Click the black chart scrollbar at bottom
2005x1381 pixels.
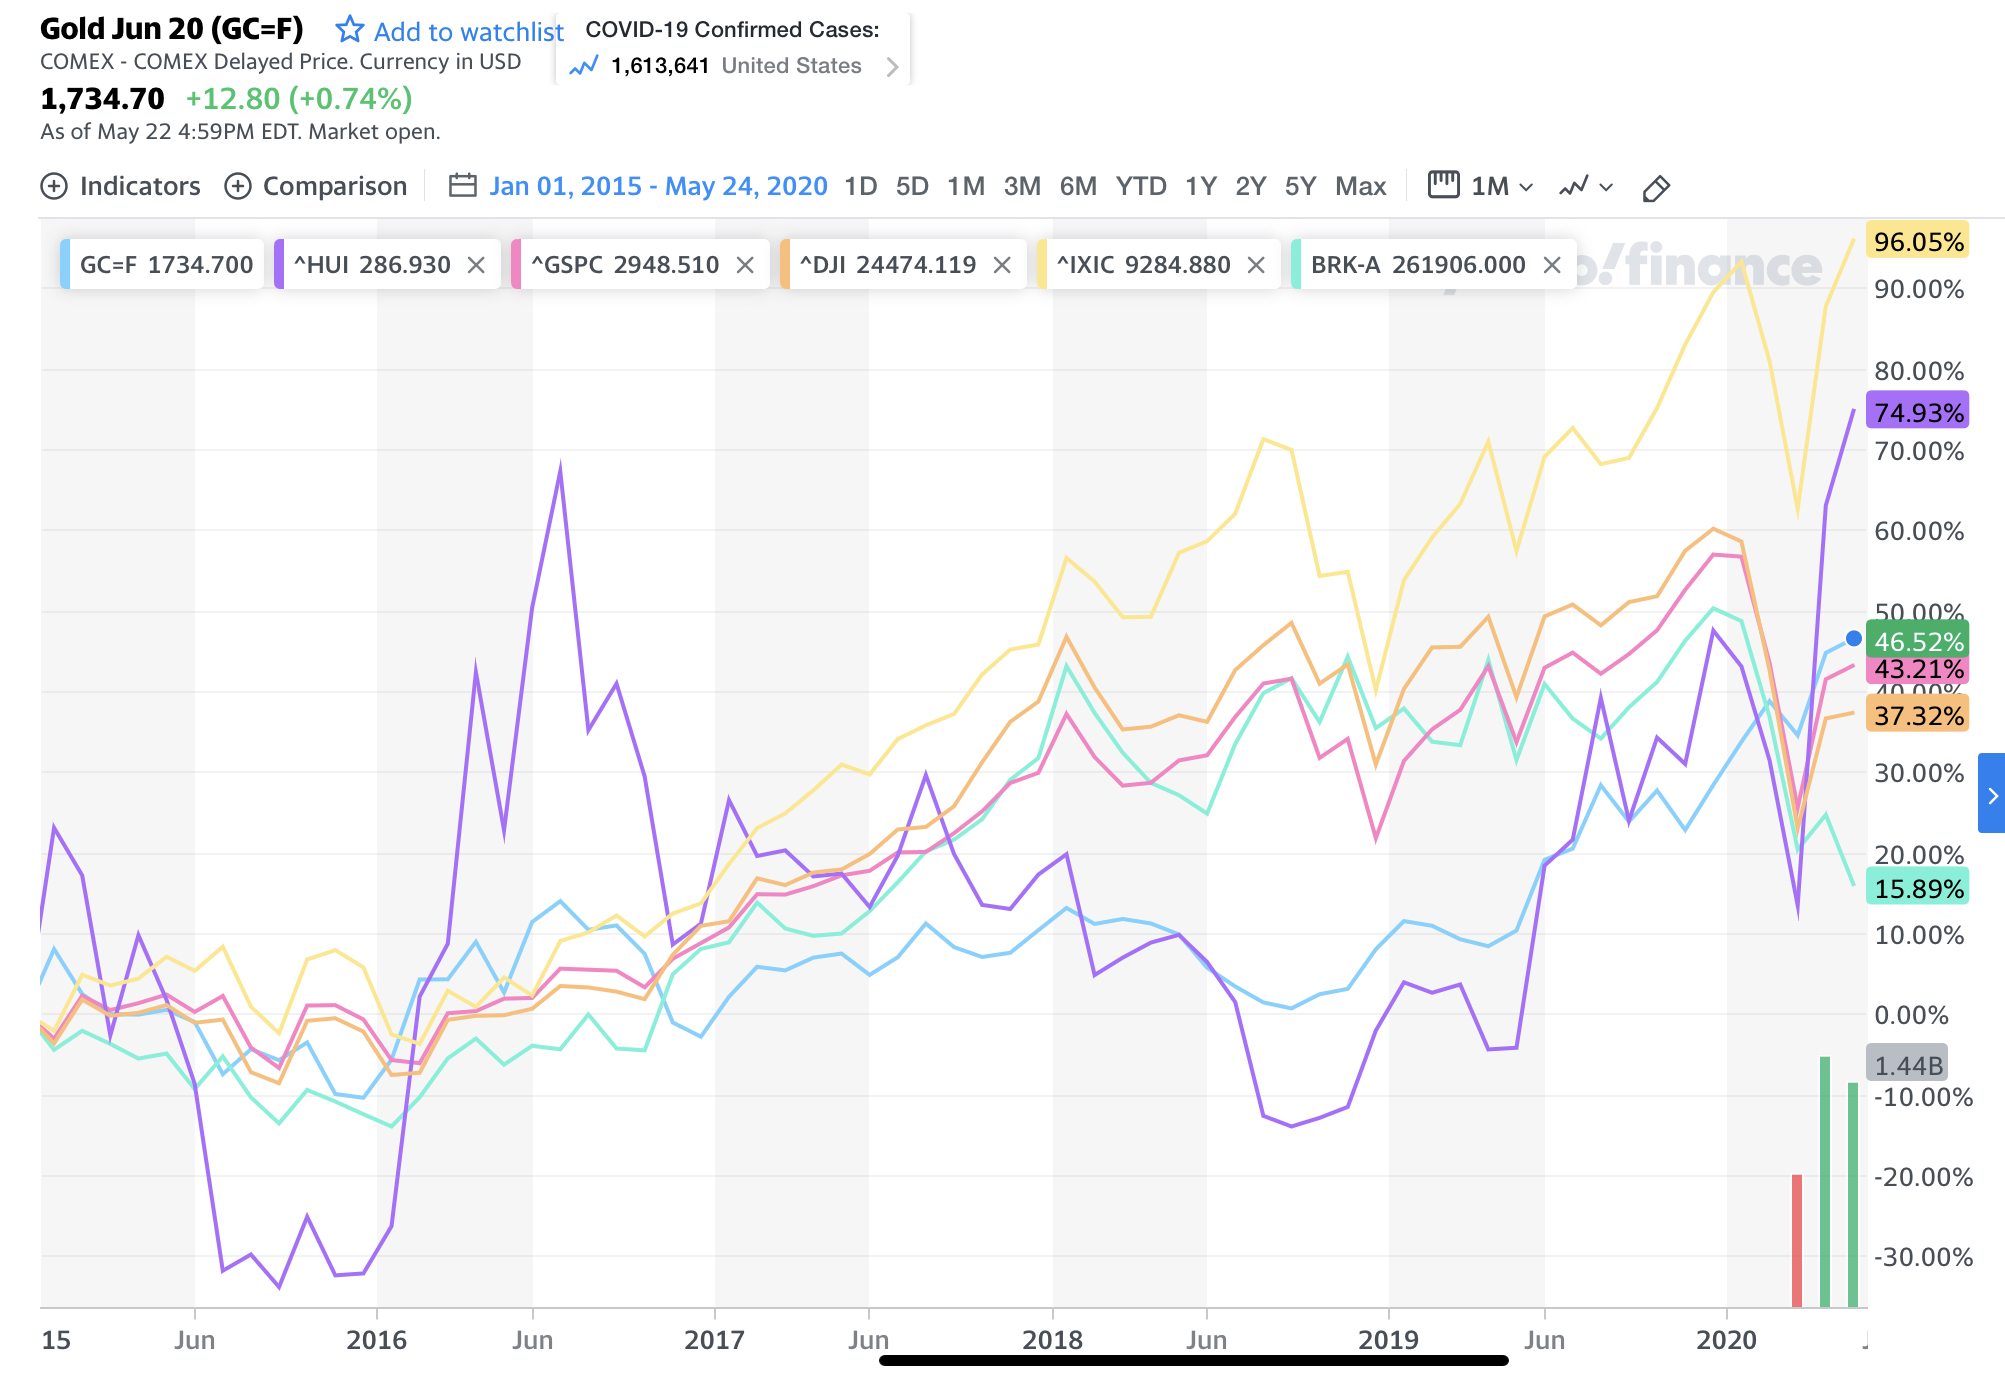(1193, 1360)
